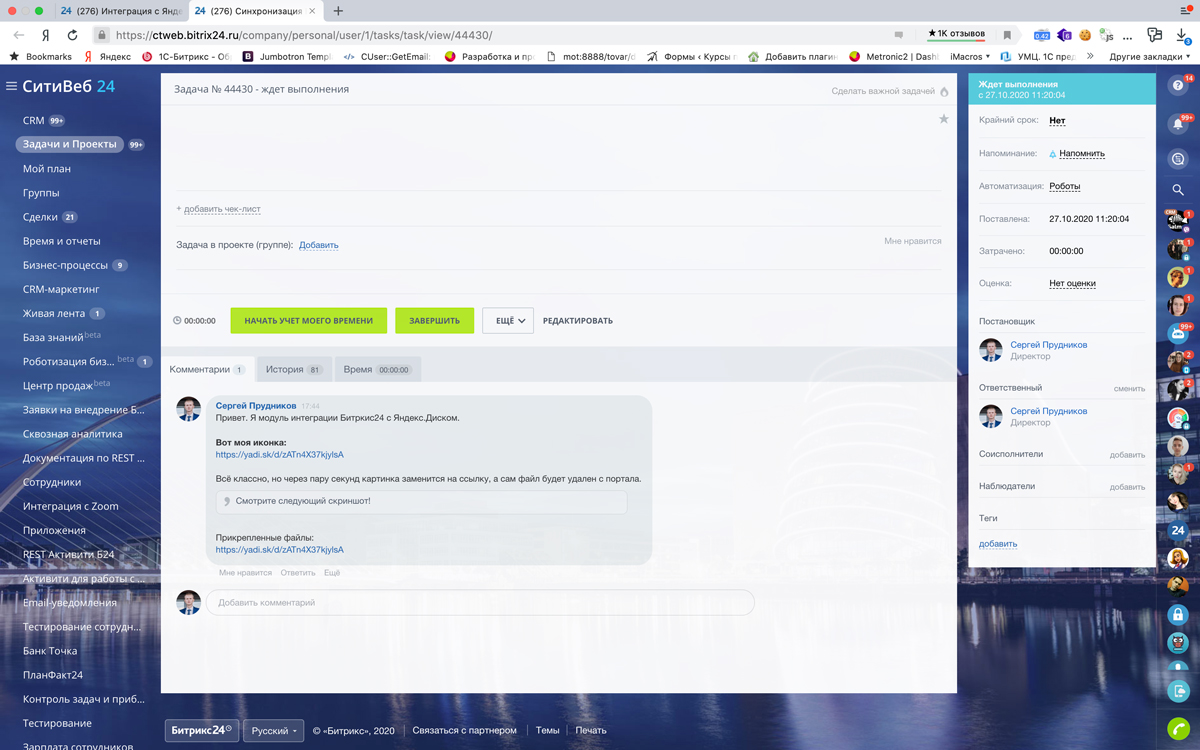Screen dimensions: 1200x750
Task: Toggle Мне нравится under the comment
Action: point(245,573)
